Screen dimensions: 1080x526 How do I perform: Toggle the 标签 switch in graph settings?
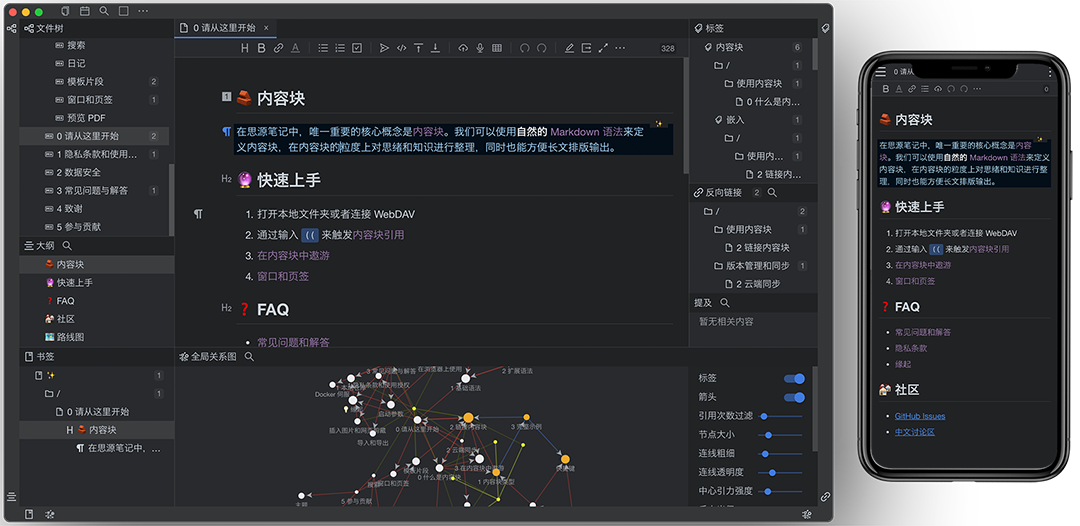pyautogui.click(x=794, y=379)
